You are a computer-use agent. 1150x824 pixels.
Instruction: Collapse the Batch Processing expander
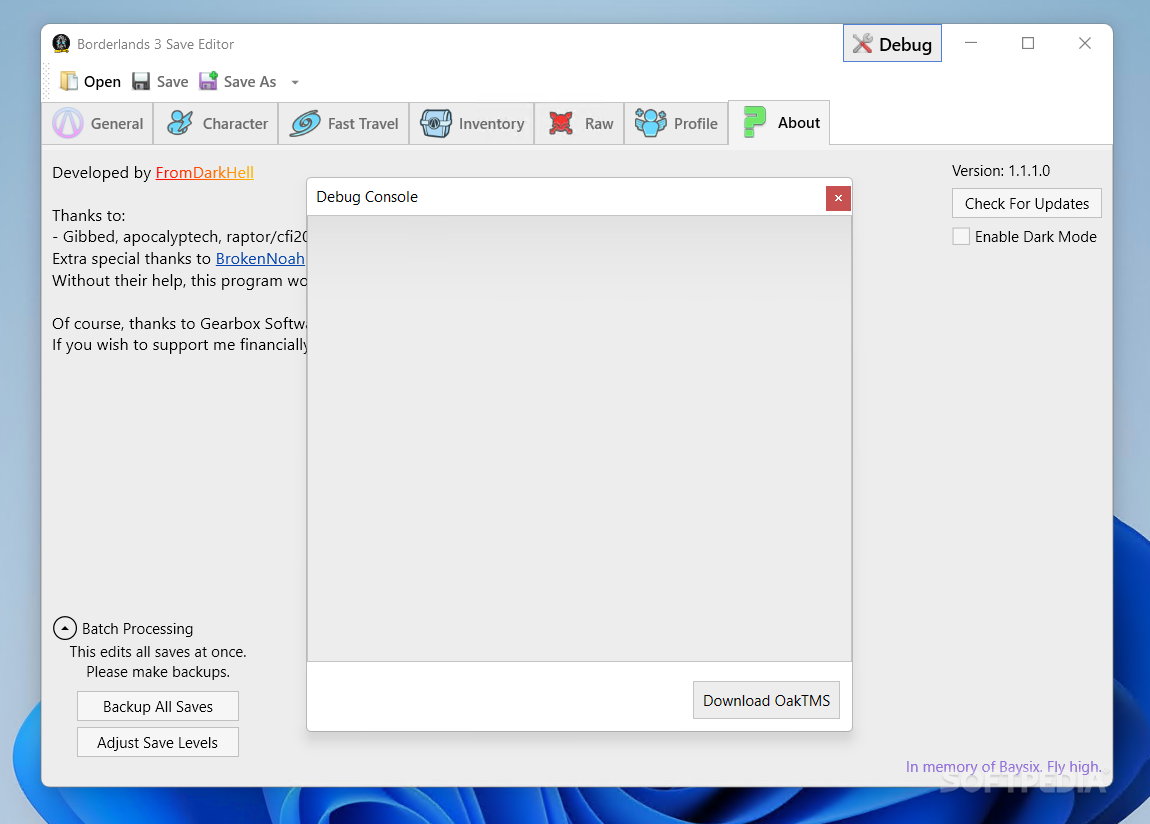pos(65,628)
